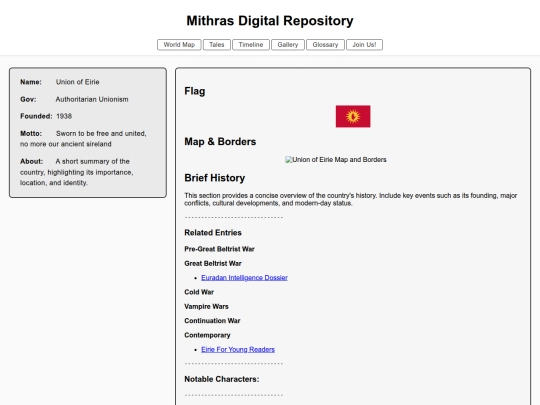Viewport: 540px width, 405px height.
Task: Click the Authoritarian Unionism government value
Action: pyautogui.click(x=92, y=100)
